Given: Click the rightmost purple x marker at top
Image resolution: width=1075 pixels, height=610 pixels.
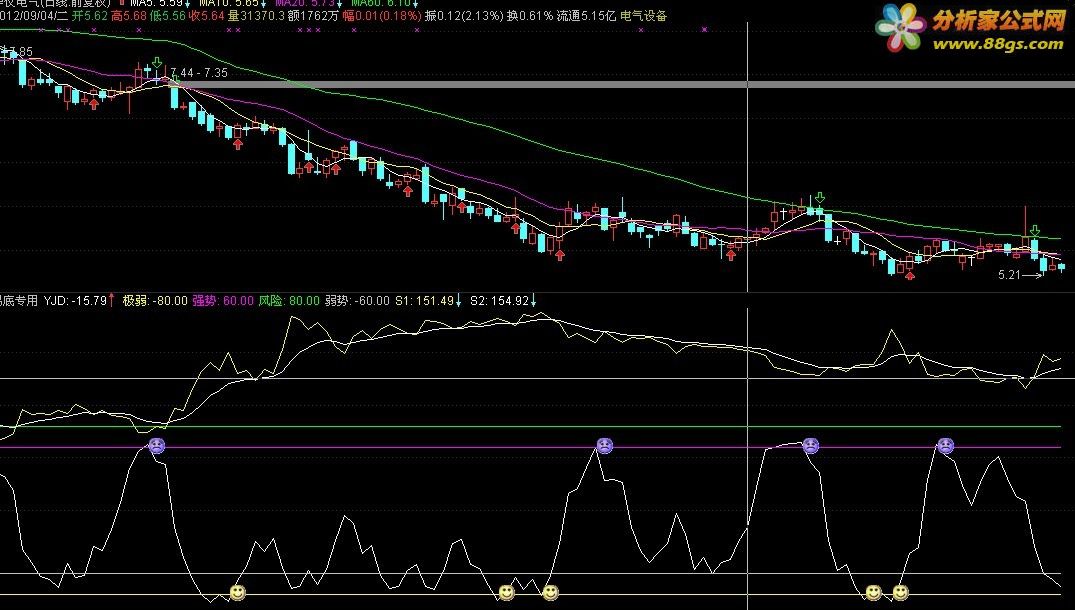Looking at the screenshot, I should [704, 29].
